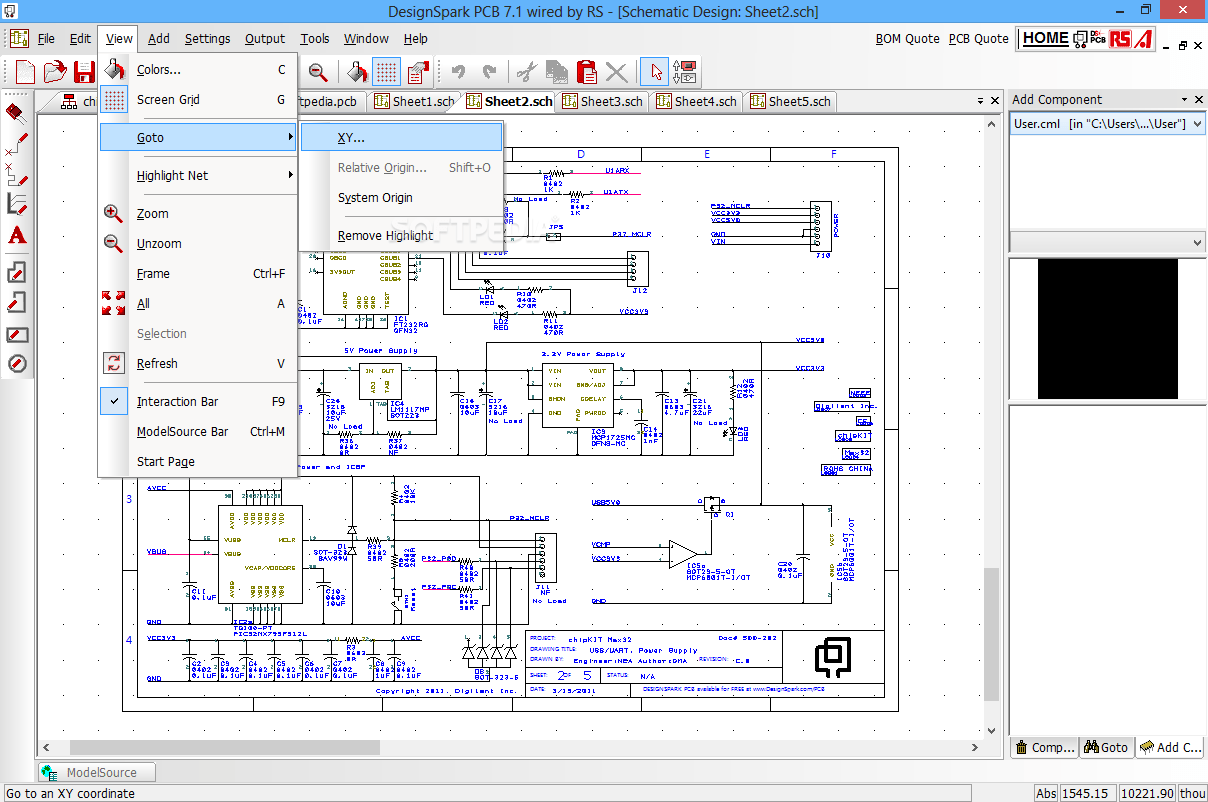Toggle the ModelSource bar at bottom left

95,771
